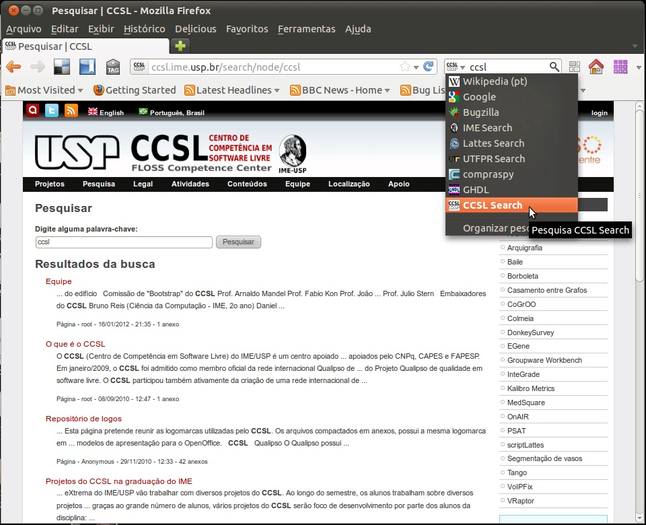Choose compraspy search engine
Screen dimensions: 646x525
click(511, 174)
